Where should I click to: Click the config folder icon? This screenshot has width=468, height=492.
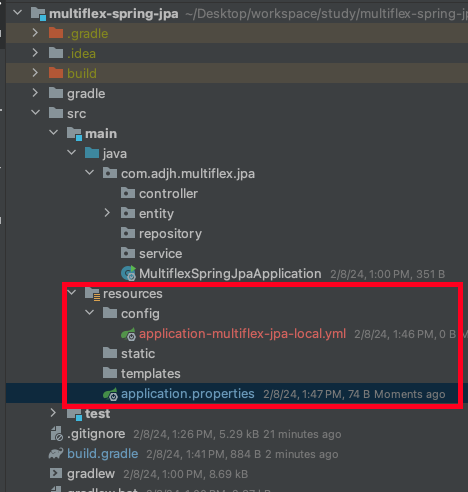tap(110, 313)
